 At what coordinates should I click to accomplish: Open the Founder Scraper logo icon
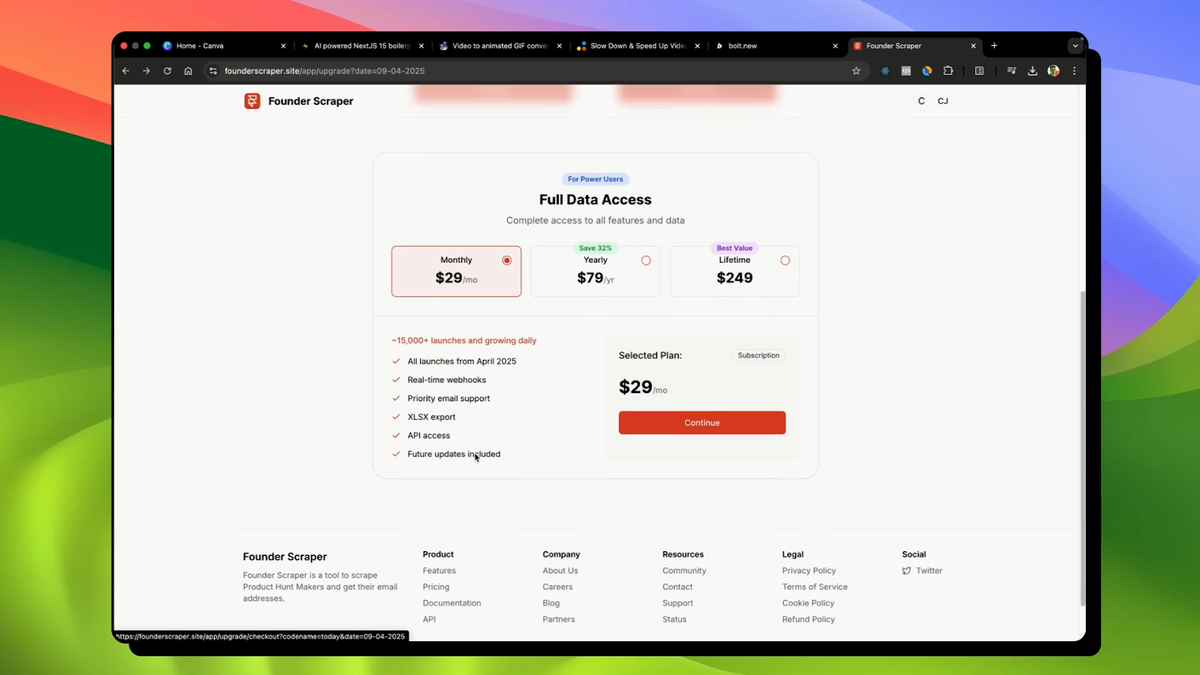pyautogui.click(x=252, y=100)
